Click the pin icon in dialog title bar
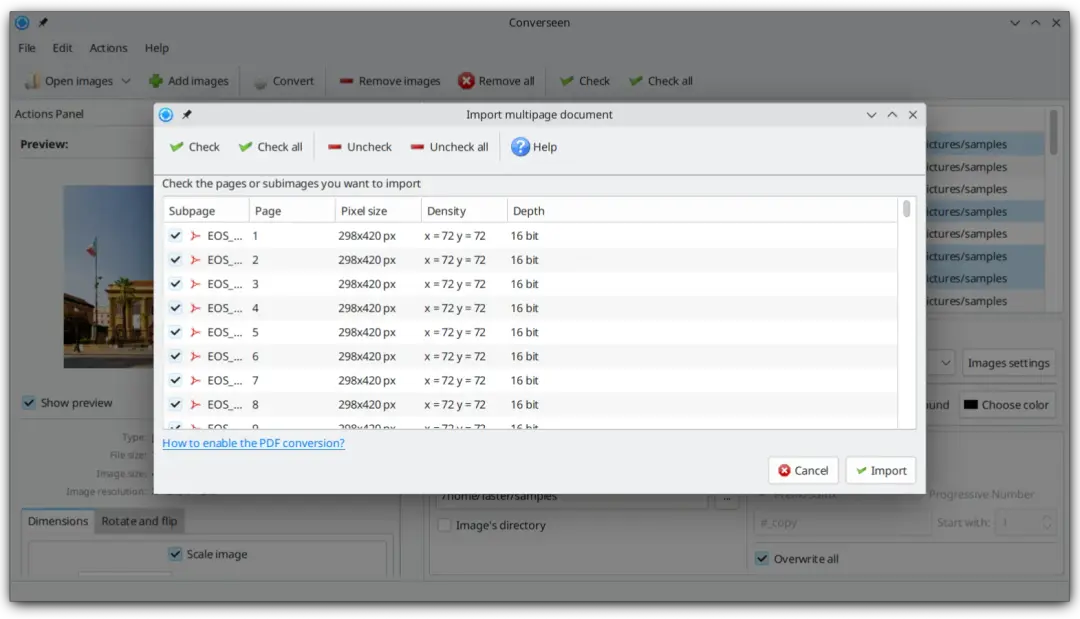 point(187,115)
